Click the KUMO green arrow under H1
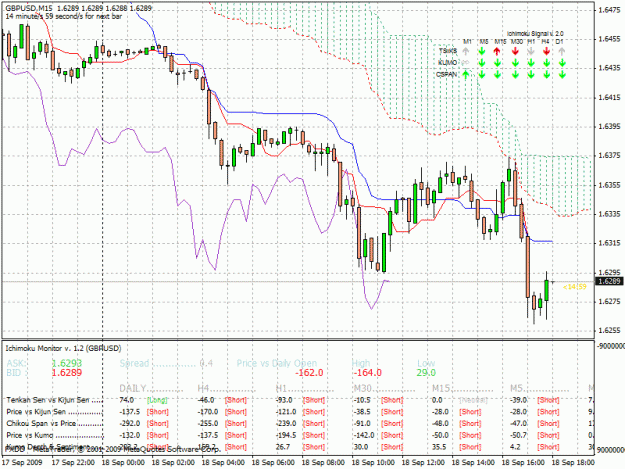This screenshot has height=469, width=625. pos(531,63)
